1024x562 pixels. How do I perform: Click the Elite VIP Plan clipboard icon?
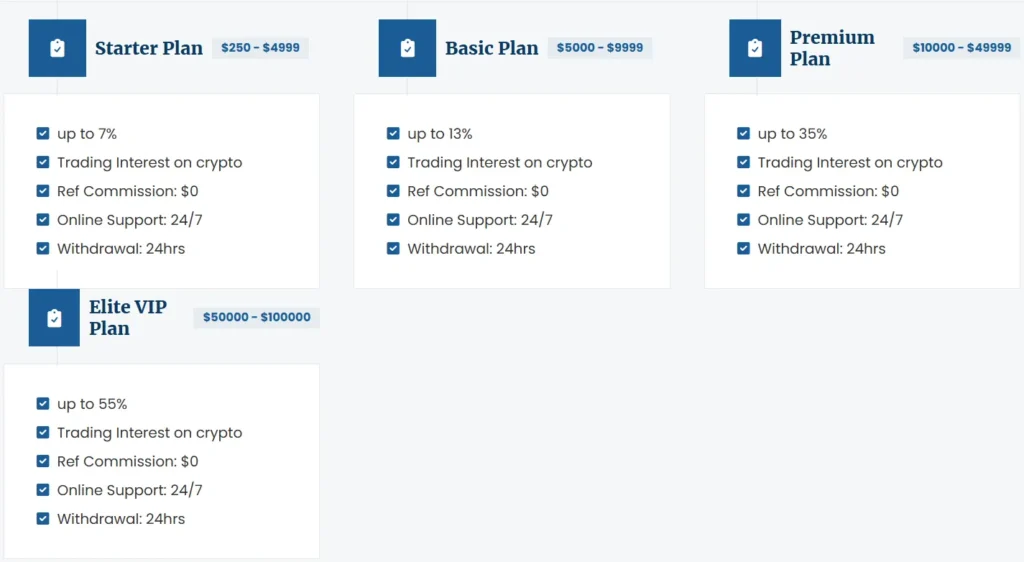coord(54,318)
